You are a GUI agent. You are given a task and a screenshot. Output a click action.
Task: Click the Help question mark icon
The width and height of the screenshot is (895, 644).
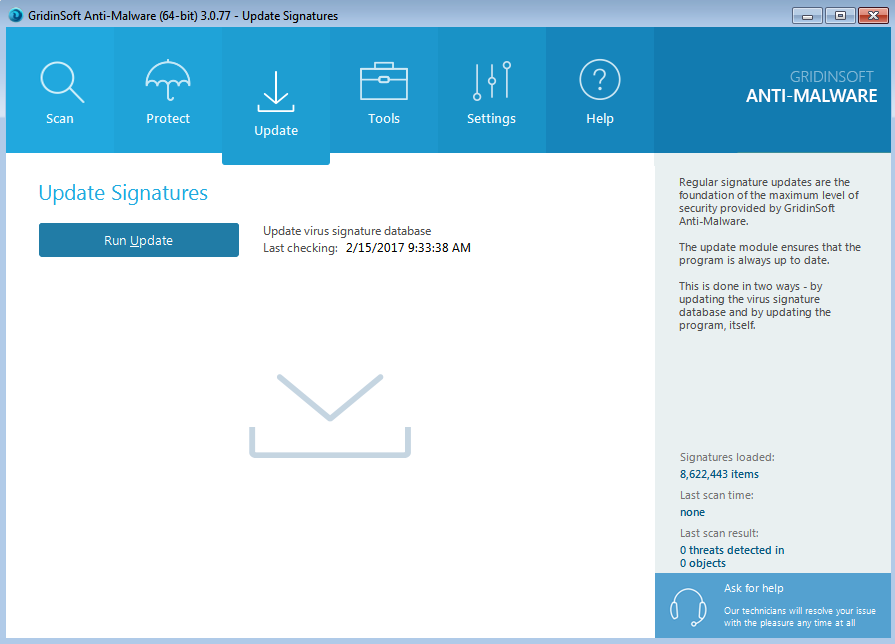pos(600,80)
